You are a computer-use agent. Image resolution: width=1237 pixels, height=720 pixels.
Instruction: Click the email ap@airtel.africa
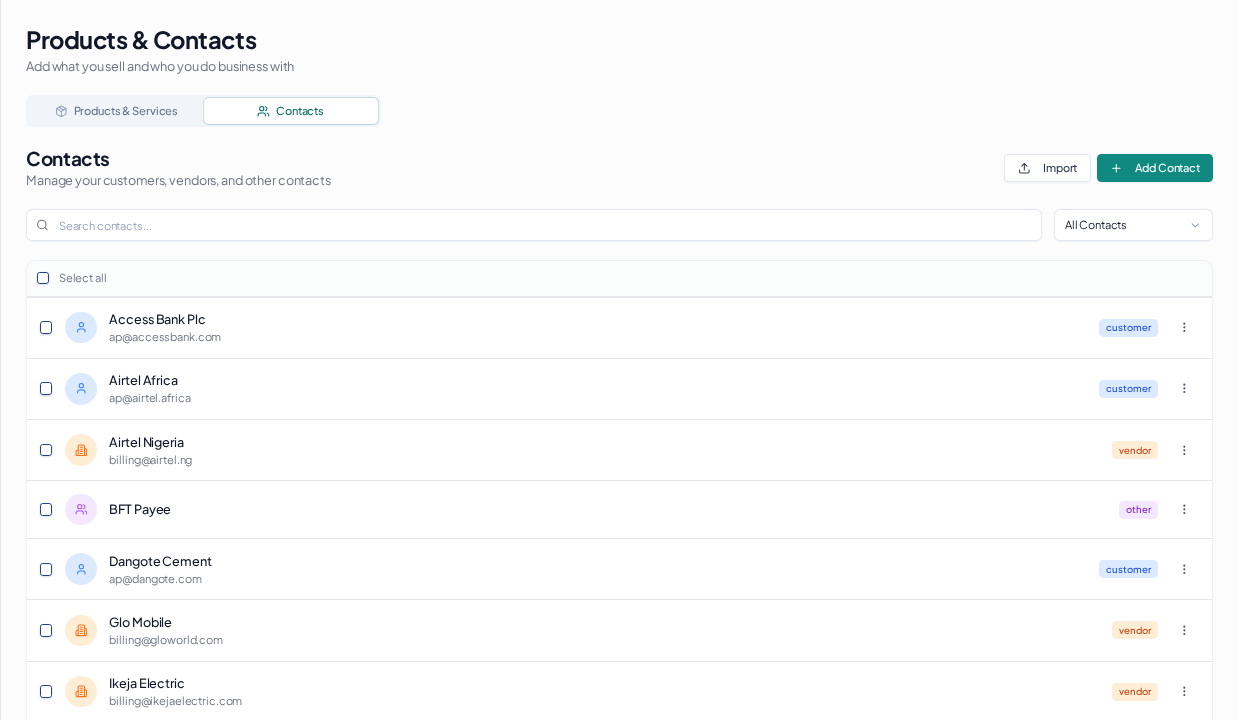[150, 398]
